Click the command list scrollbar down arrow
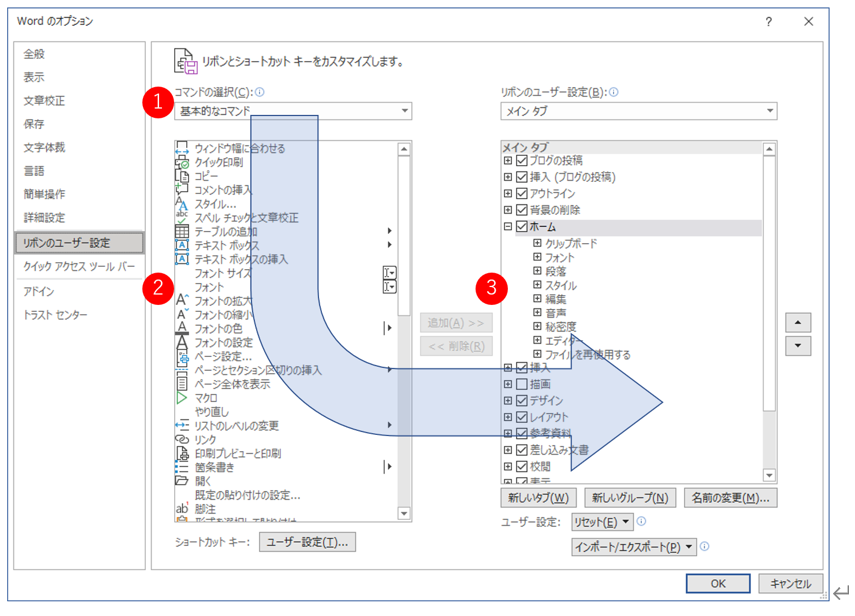The width and height of the screenshot is (855, 616). (x=404, y=516)
